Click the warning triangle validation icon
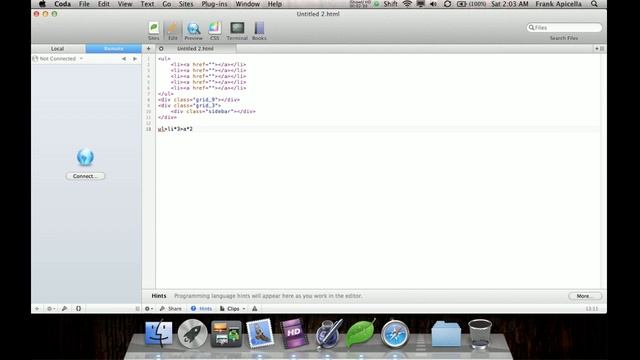Screen dimensions: 640x360 tap(255, 309)
